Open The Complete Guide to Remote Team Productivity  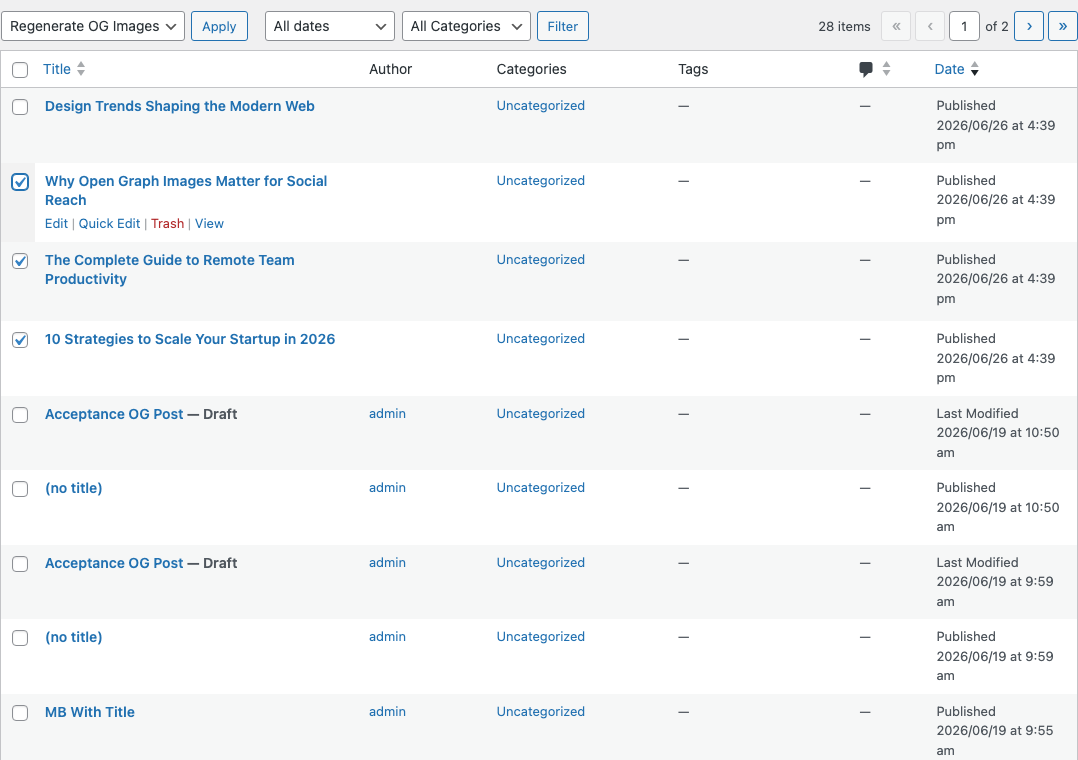pos(169,270)
